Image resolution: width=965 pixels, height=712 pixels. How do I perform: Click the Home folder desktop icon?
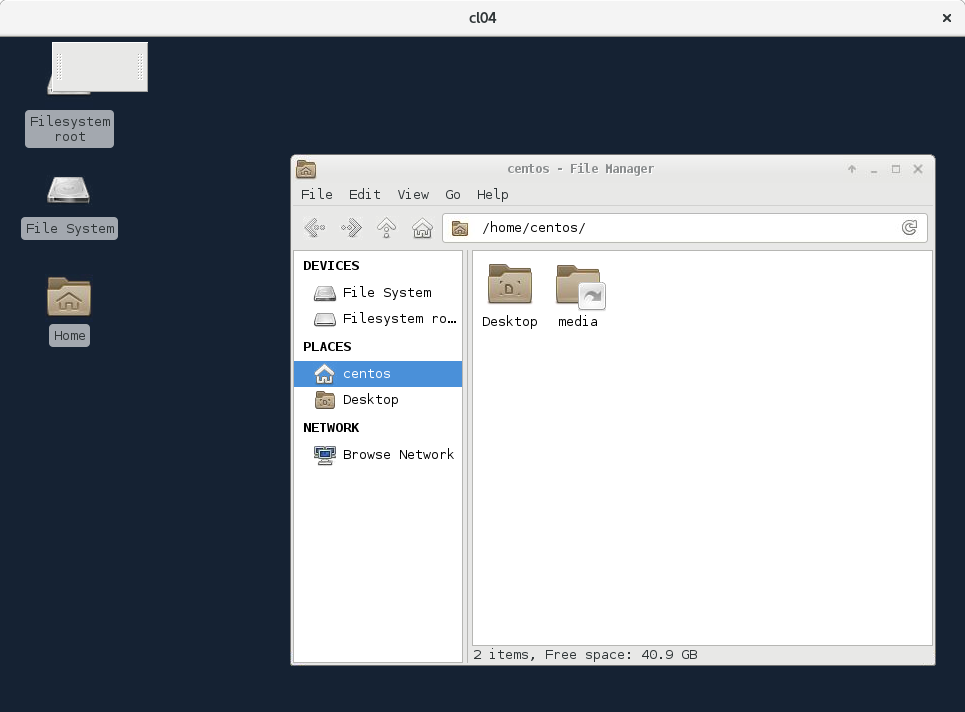[x=69, y=311]
